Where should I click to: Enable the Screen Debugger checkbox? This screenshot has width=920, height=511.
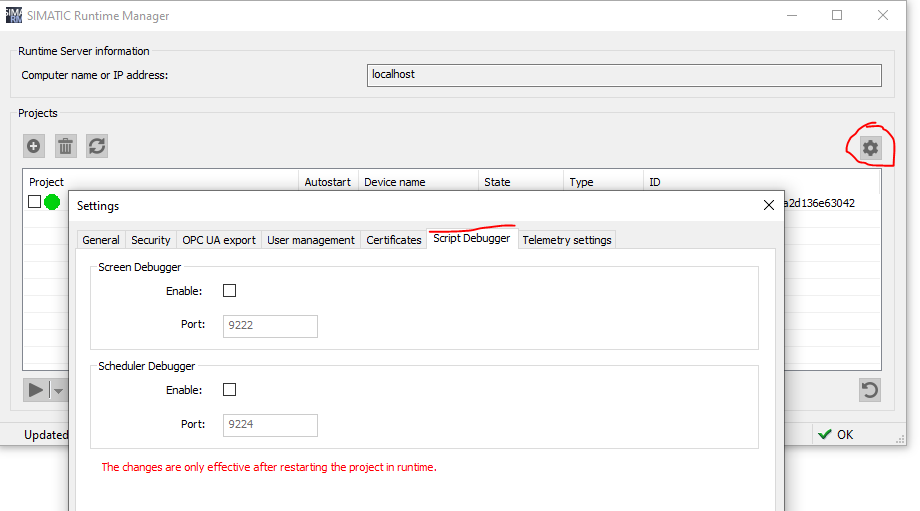click(230, 291)
